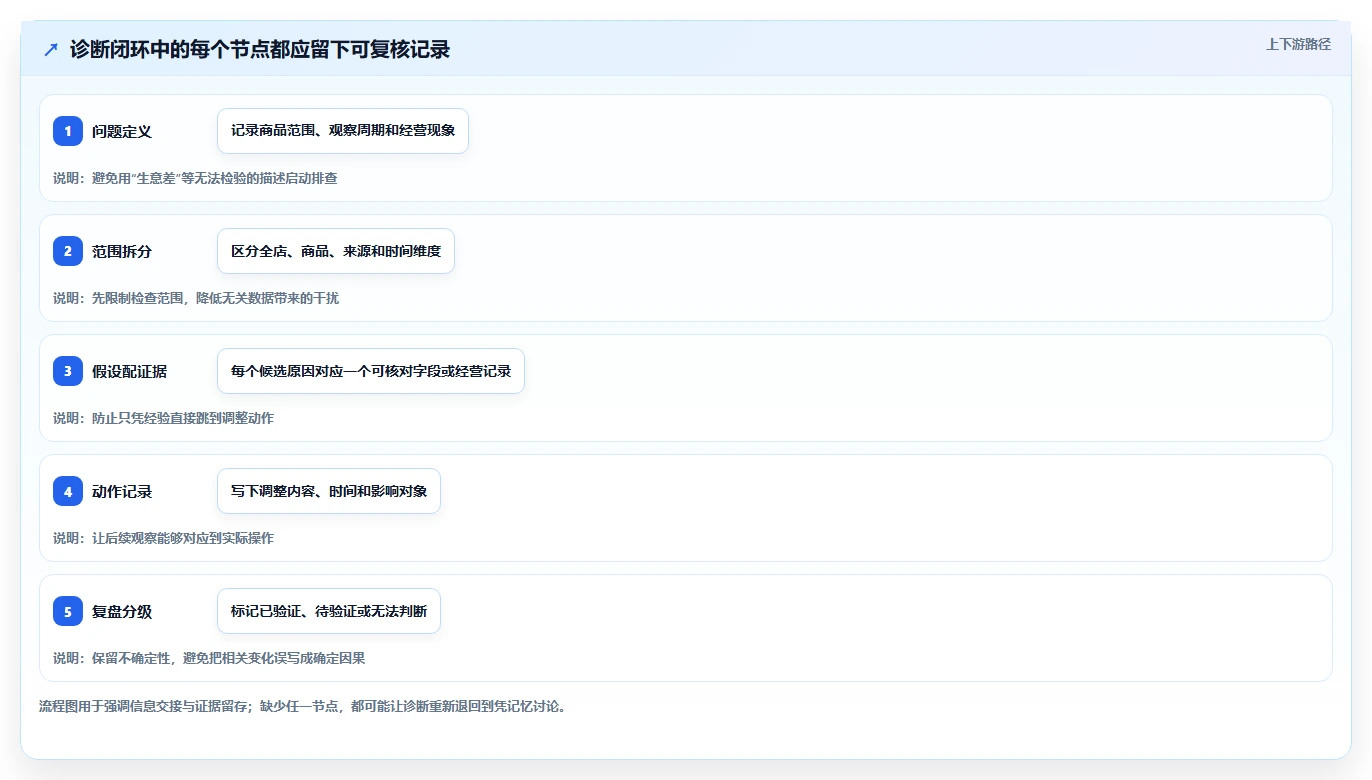Viewport: 1372px width, 780px height.
Task: Select the 假设配证据 step title
Action: pyautogui.click(x=129, y=371)
